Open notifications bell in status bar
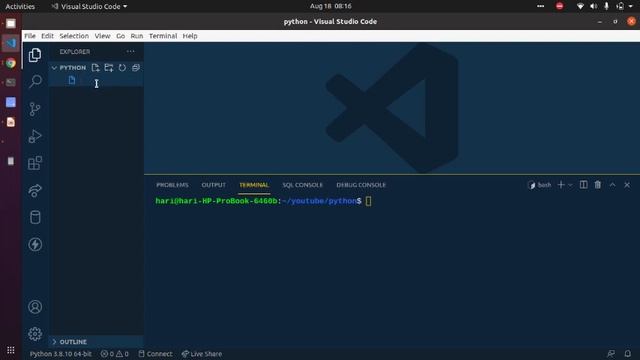The image size is (640, 360). pos(628,353)
